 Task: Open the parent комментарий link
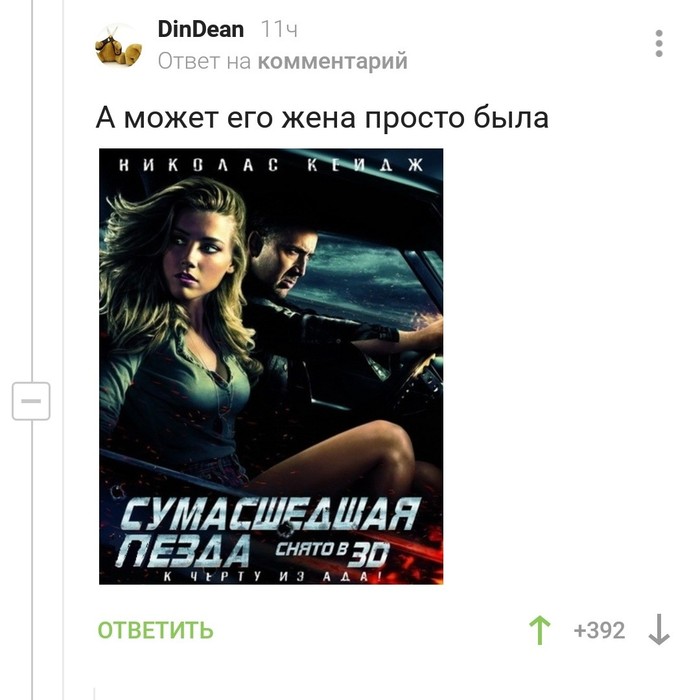[x=333, y=61]
